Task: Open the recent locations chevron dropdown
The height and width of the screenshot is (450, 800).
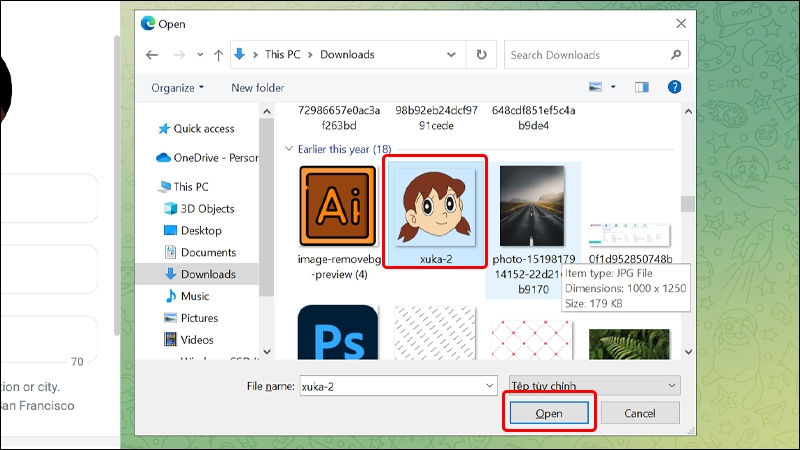Action: [200, 55]
